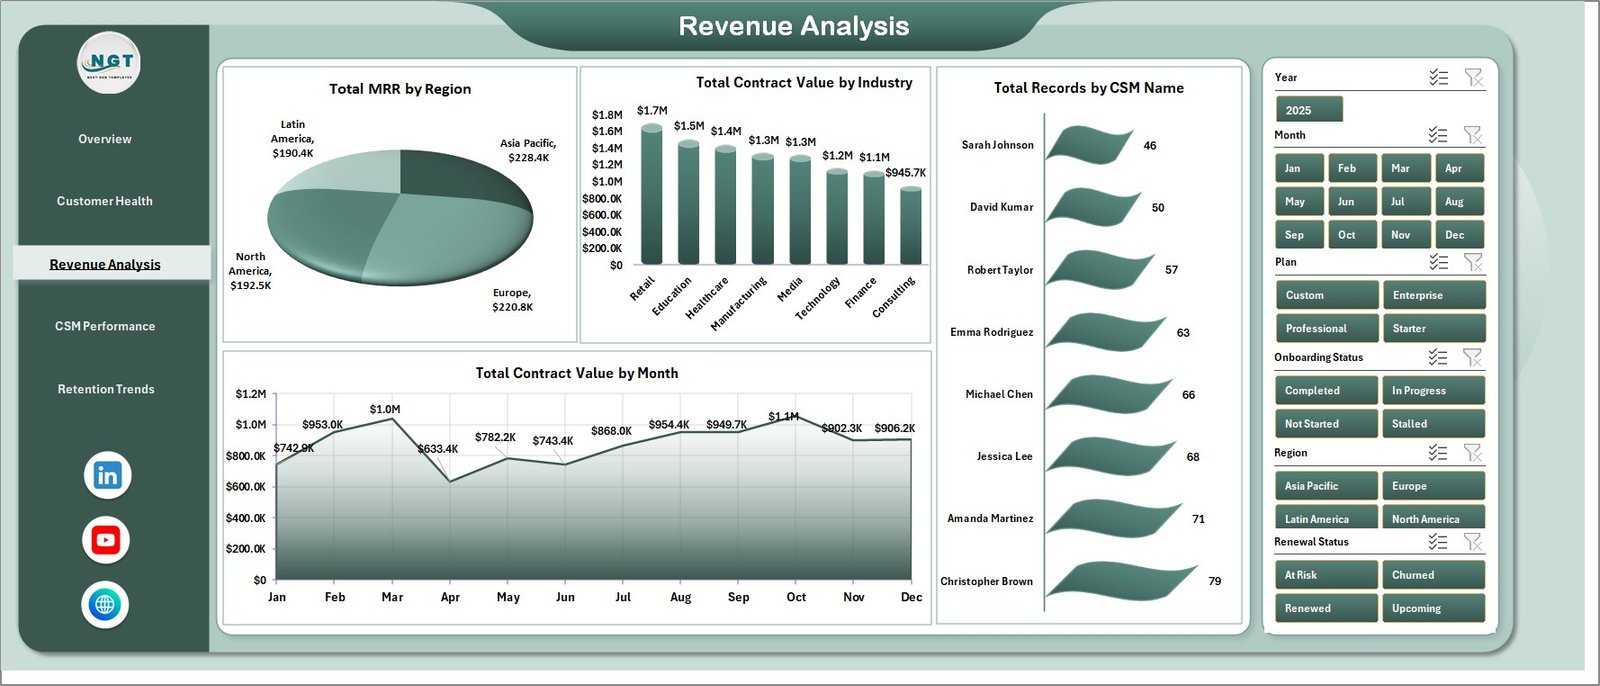The image size is (1600, 686).
Task: Open the YouTube icon link
Action: pyautogui.click(x=106, y=540)
